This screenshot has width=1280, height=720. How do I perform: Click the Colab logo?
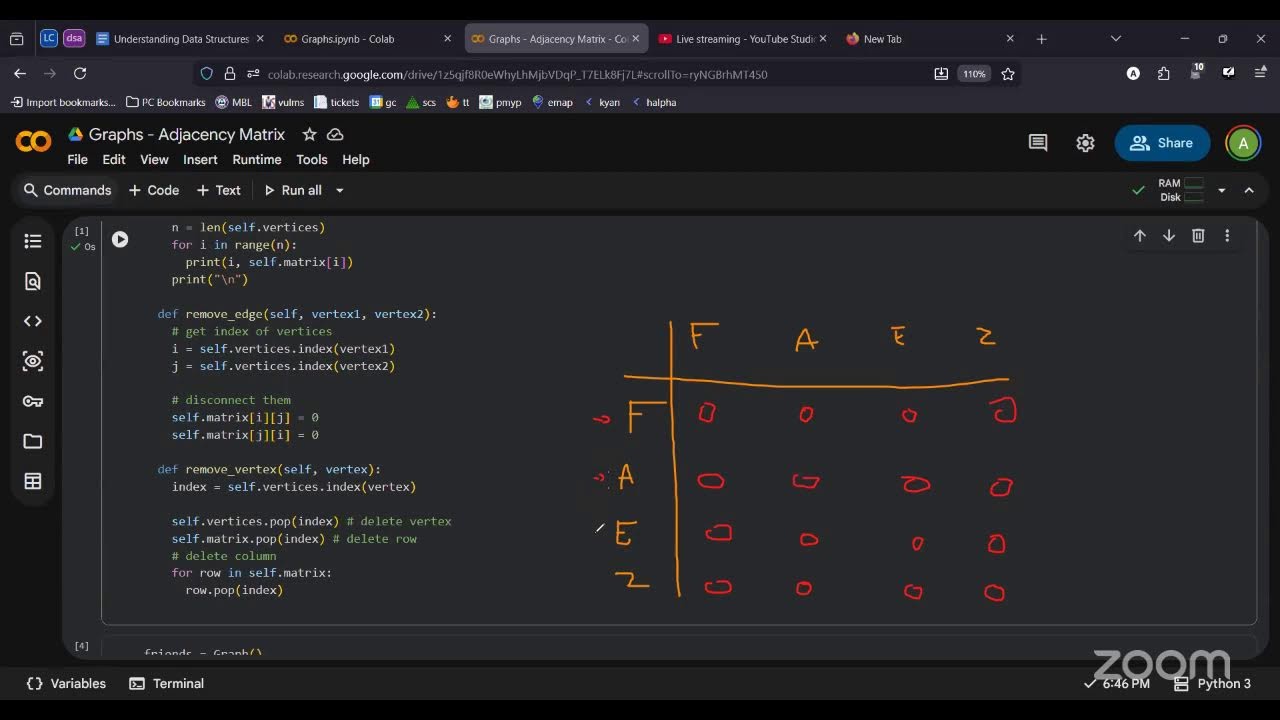pos(33,142)
